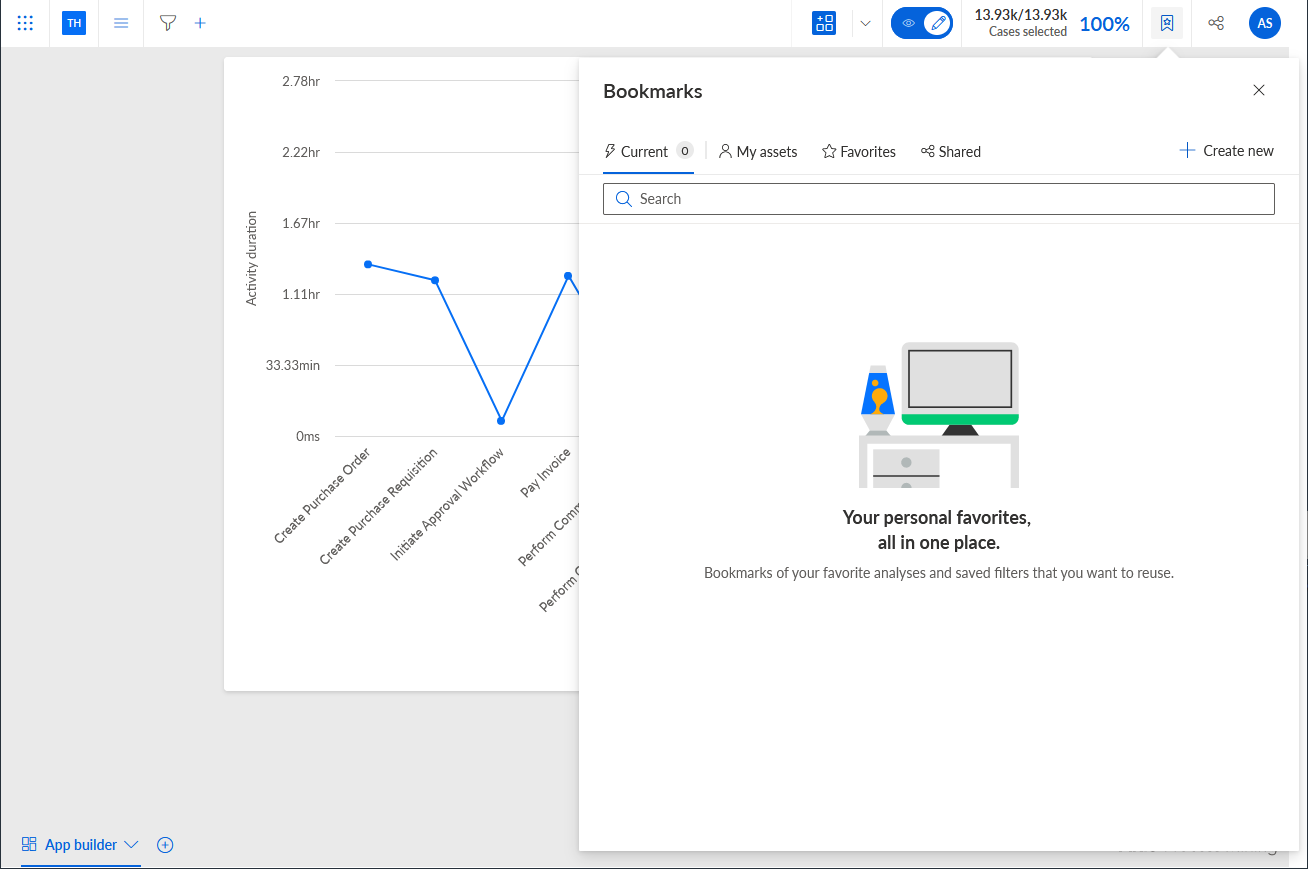Switch to view mode with eye toggle

pyautogui.click(x=908, y=23)
